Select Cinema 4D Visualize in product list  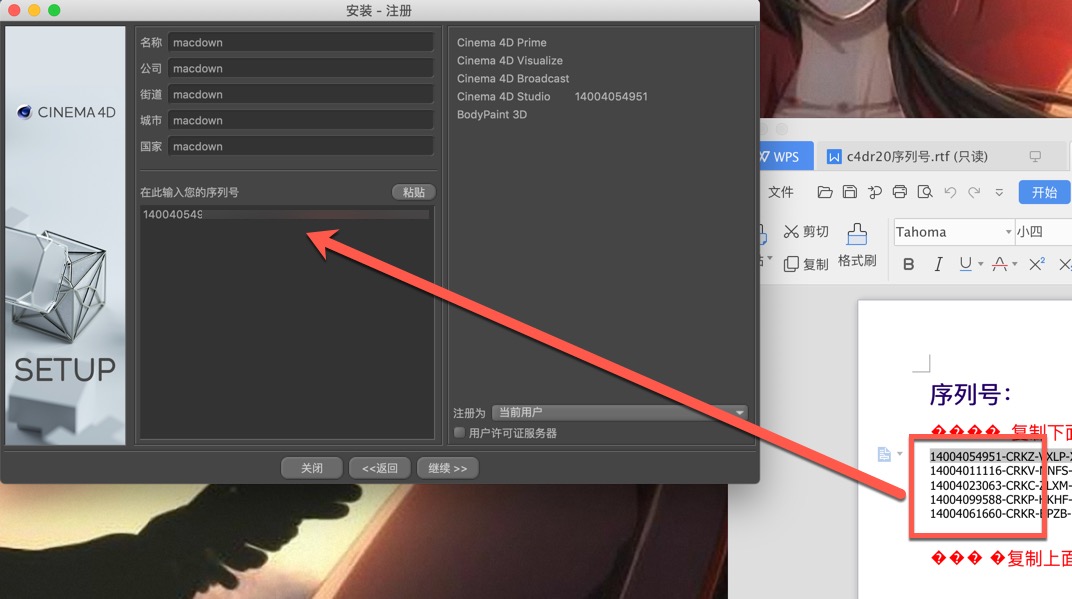point(509,60)
